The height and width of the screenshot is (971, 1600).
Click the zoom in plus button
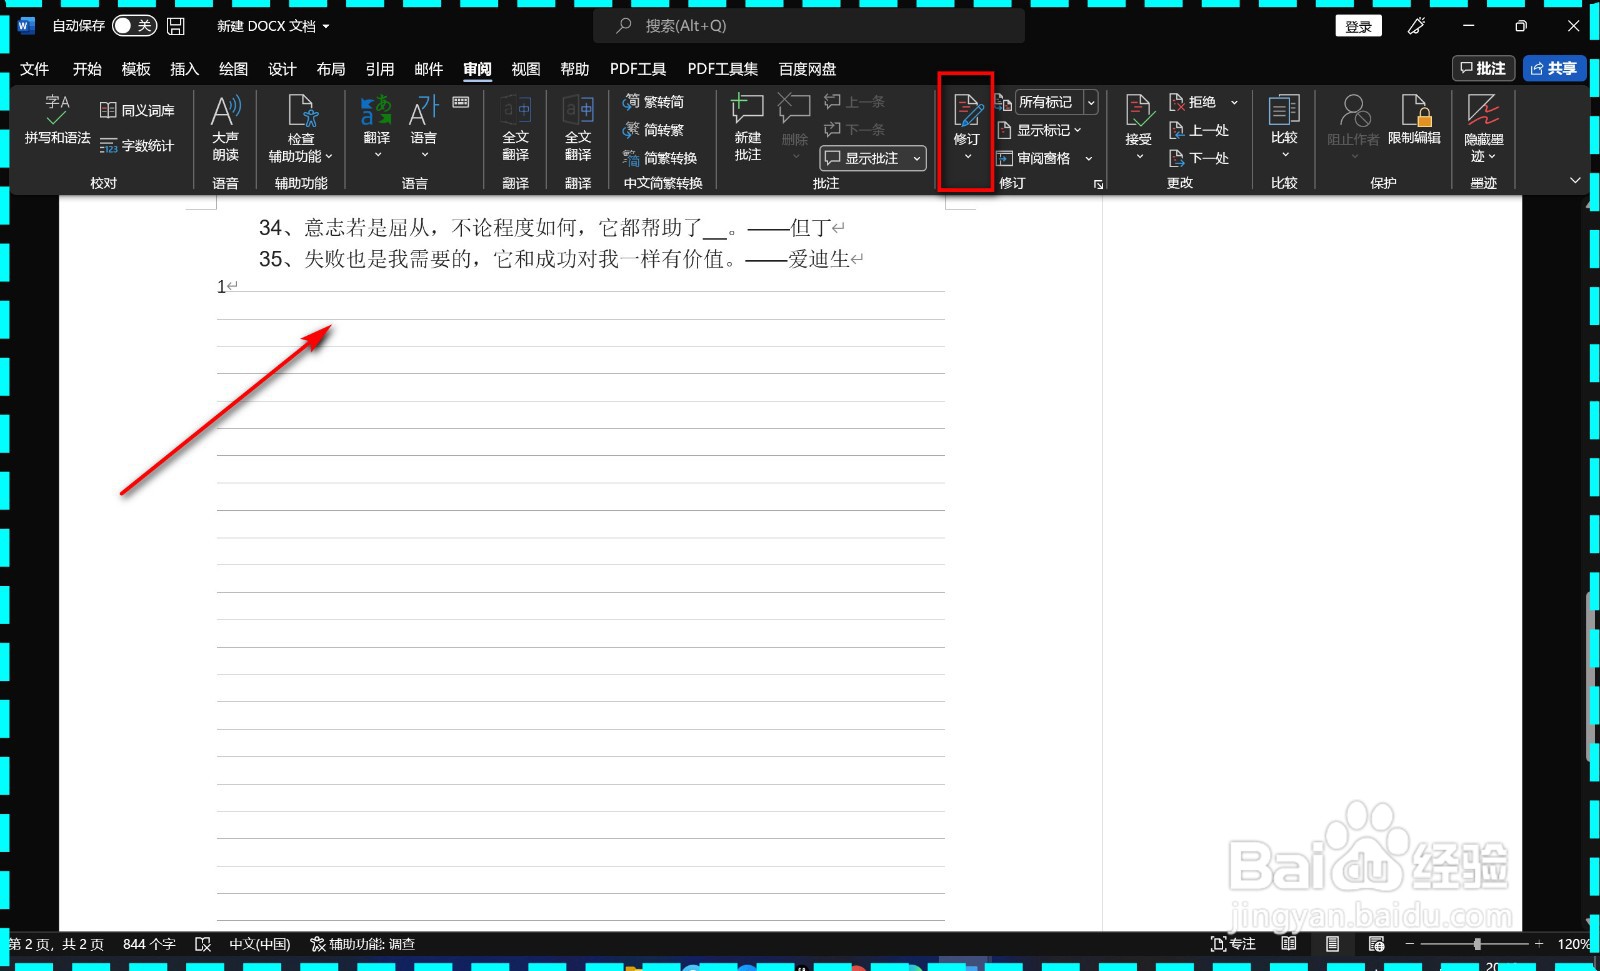pos(1539,944)
